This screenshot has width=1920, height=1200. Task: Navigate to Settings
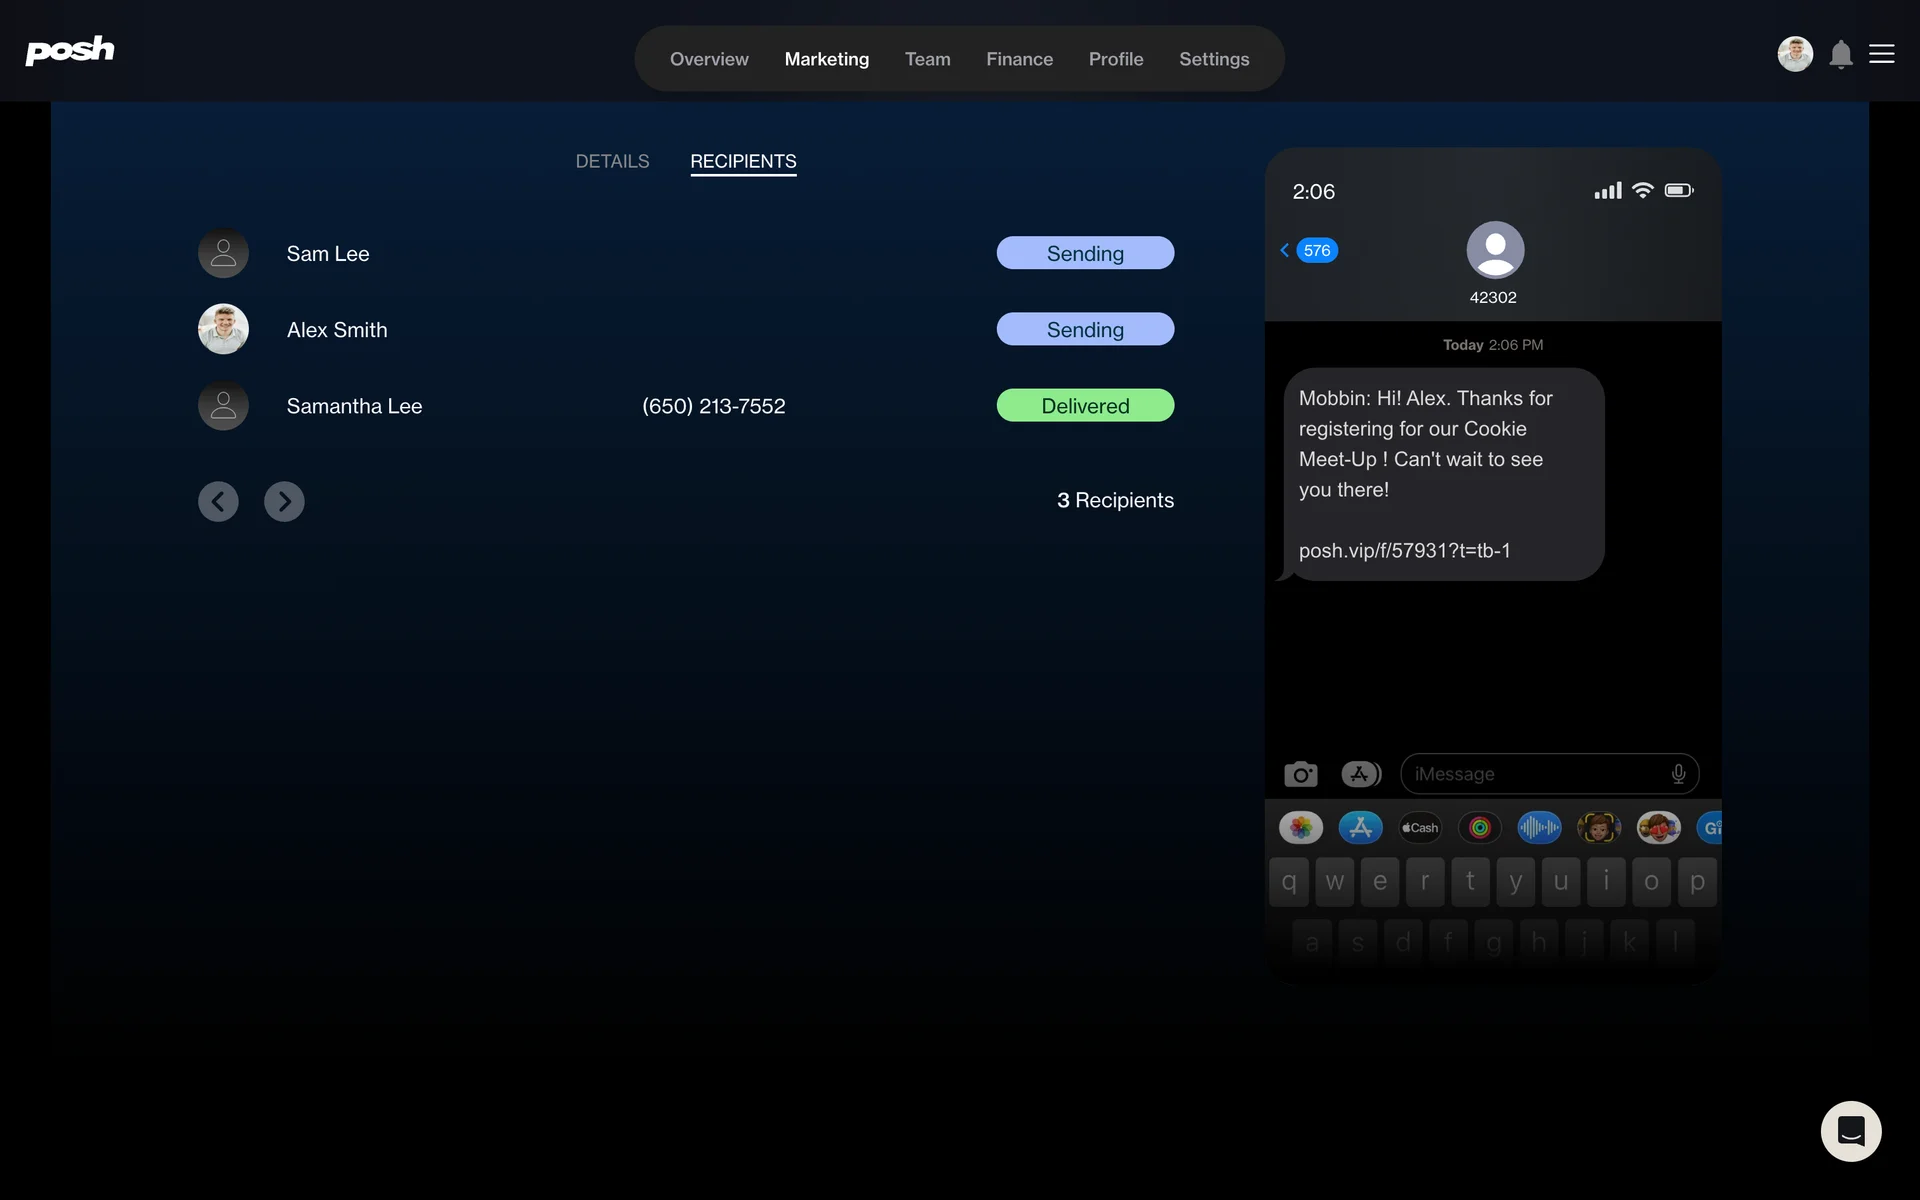click(1214, 59)
